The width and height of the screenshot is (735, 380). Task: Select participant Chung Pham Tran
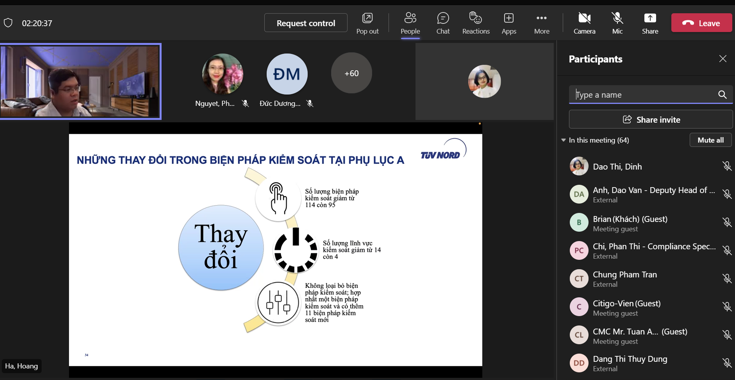[650, 278]
